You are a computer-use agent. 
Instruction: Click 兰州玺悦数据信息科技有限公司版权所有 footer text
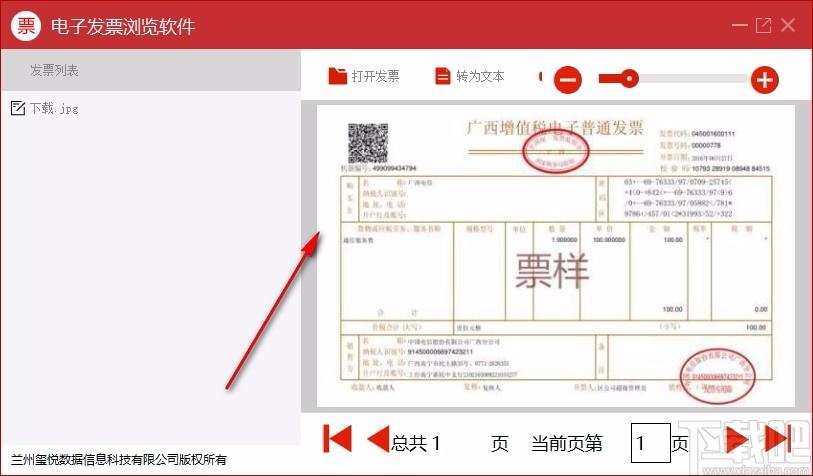coord(119,459)
